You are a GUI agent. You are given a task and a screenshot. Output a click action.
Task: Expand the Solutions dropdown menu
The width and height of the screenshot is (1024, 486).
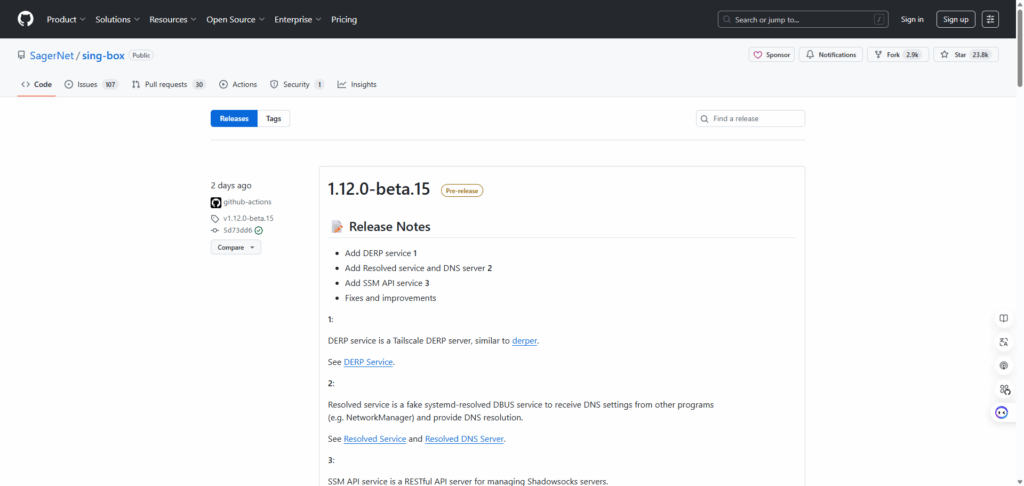[117, 19]
